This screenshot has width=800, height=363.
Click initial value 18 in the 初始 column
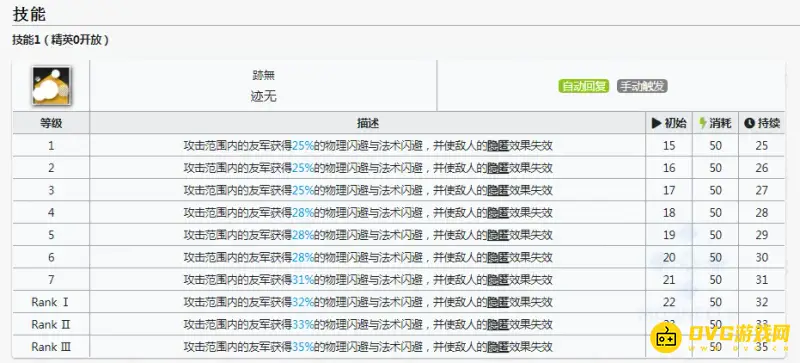tap(669, 213)
